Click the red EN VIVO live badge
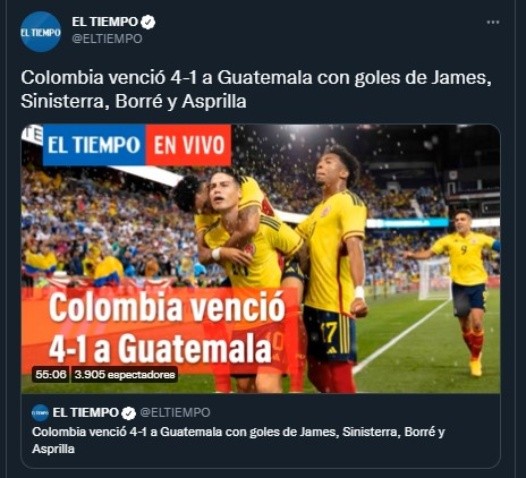 [189, 145]
